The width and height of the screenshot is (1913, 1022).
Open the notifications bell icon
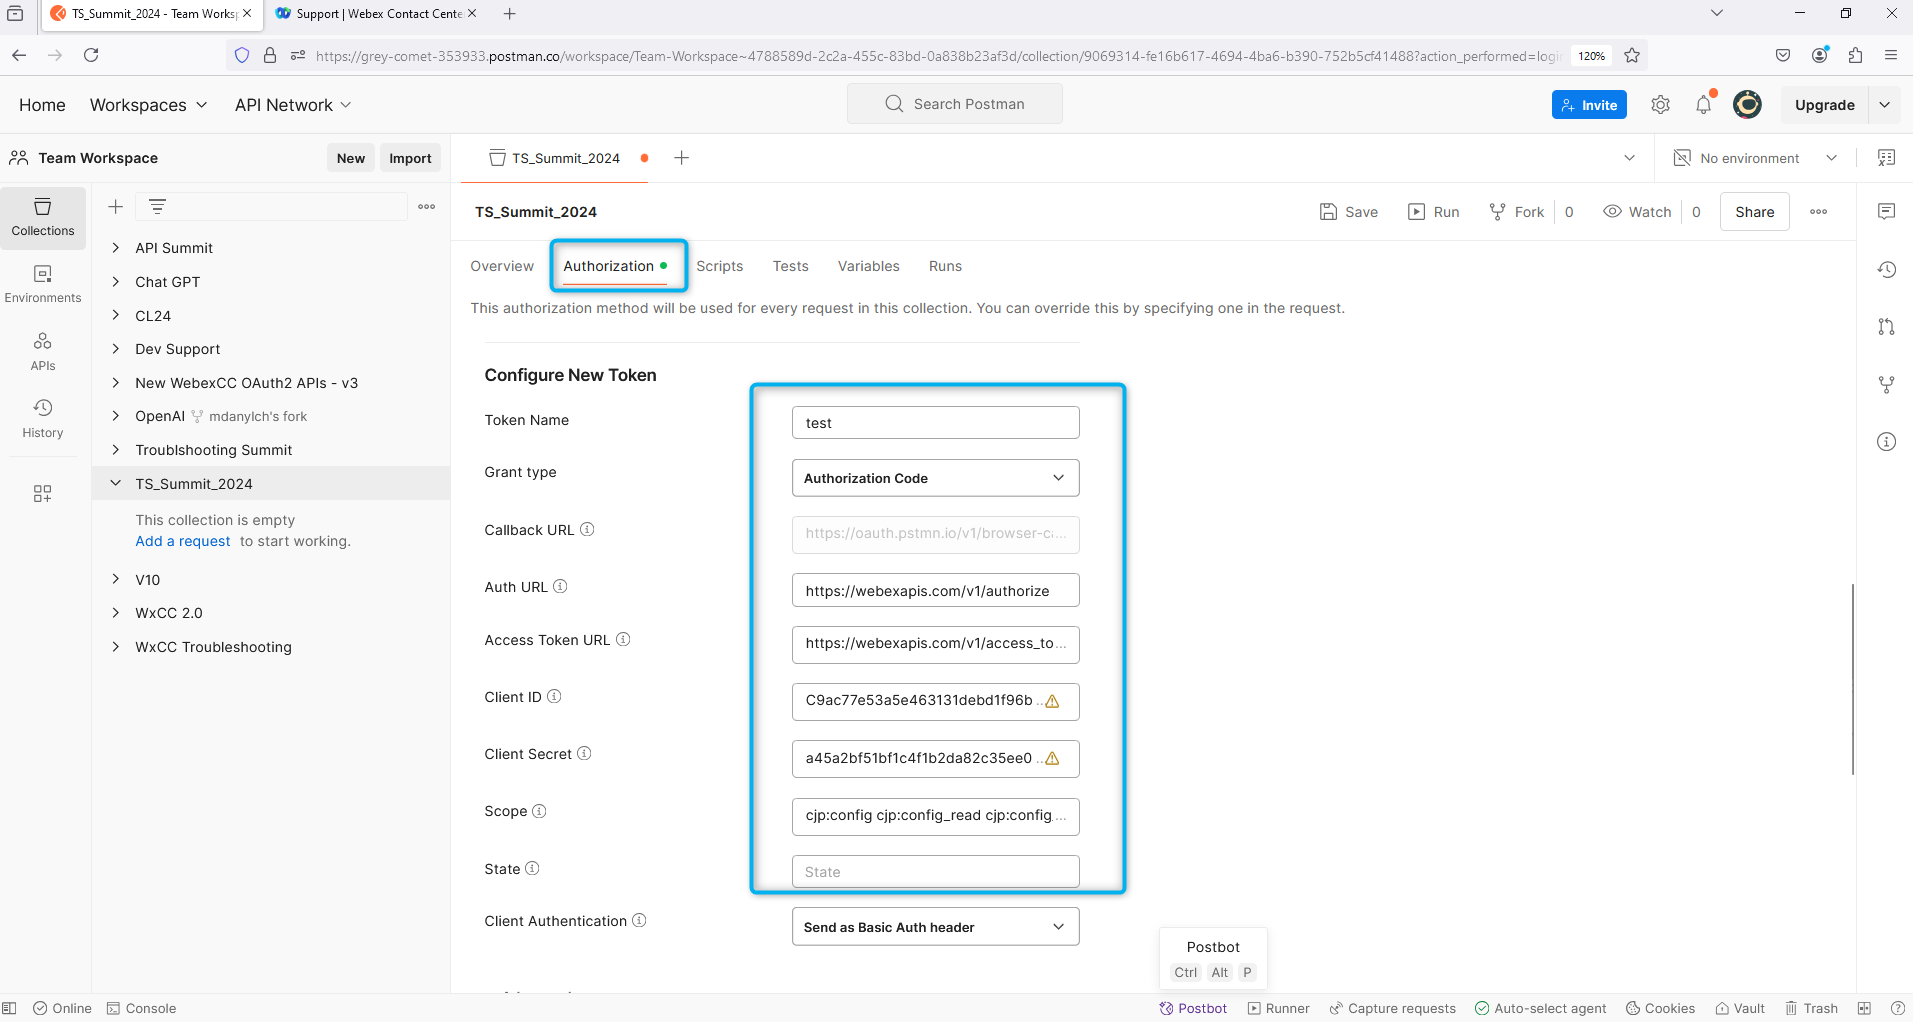click(1704, 105)
